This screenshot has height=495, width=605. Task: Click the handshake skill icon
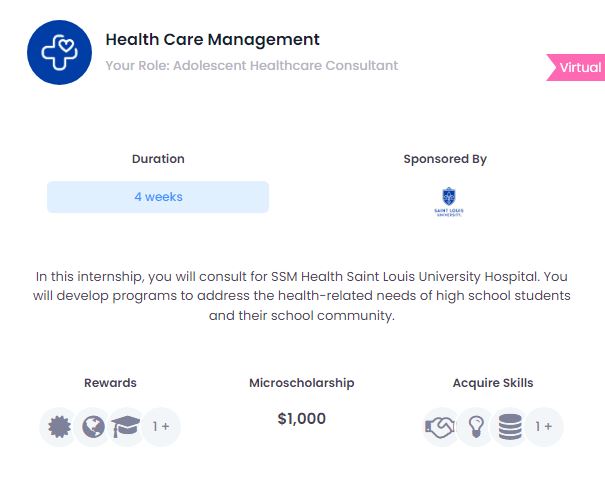click(441, 427)
